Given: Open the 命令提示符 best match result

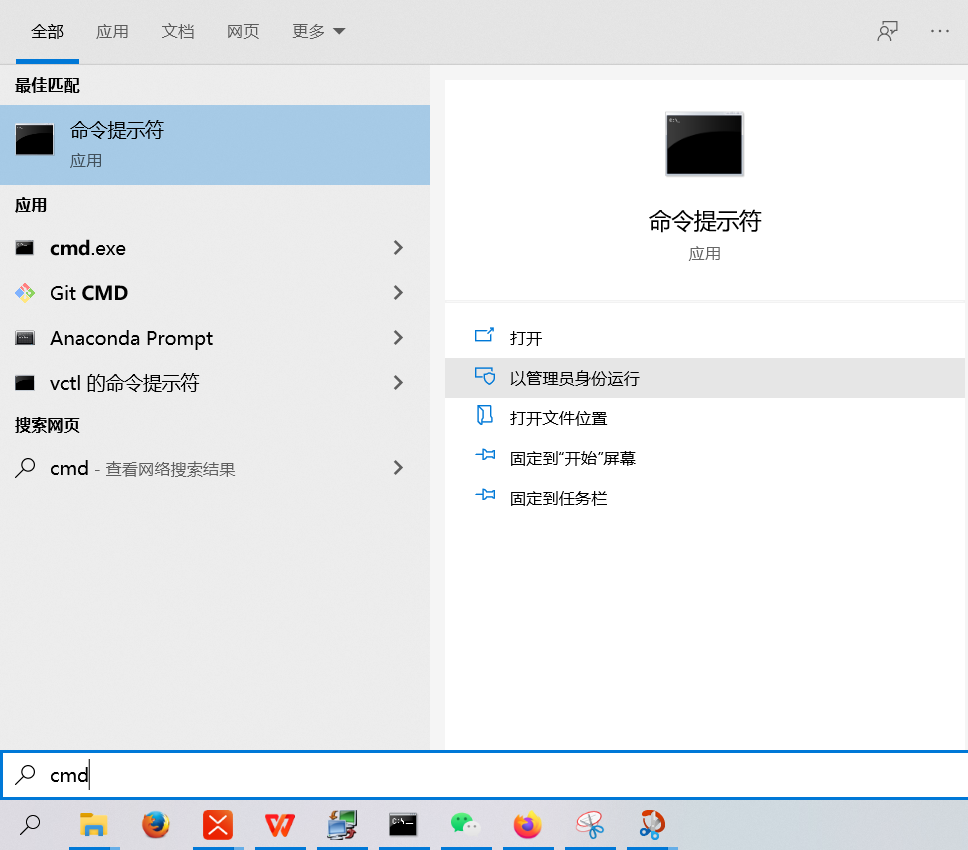Looking at the screenshot, I should click(x=215, y=145).
